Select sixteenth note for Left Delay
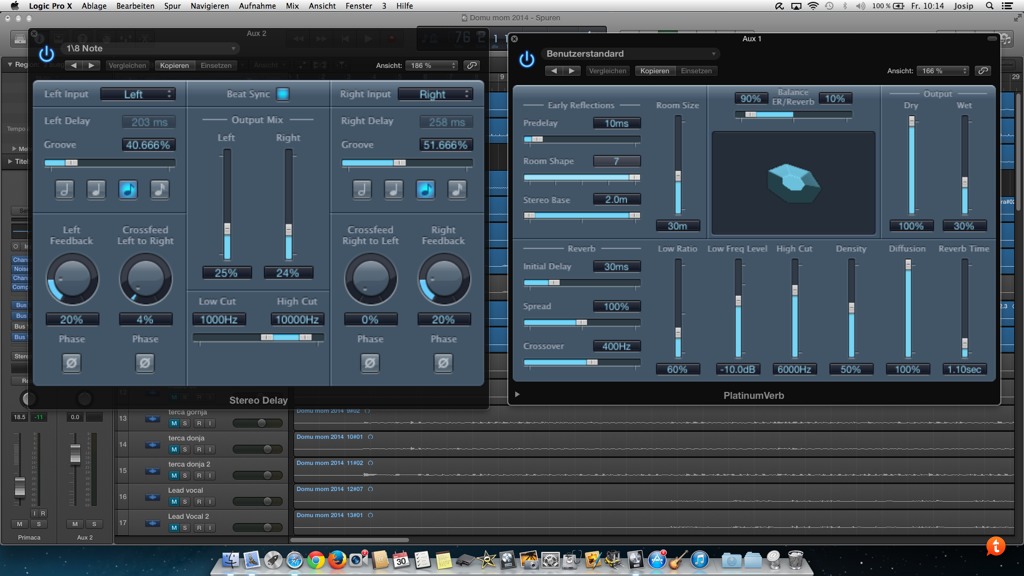Viewport: 1024px width, 576px height. tap(160, 189)
